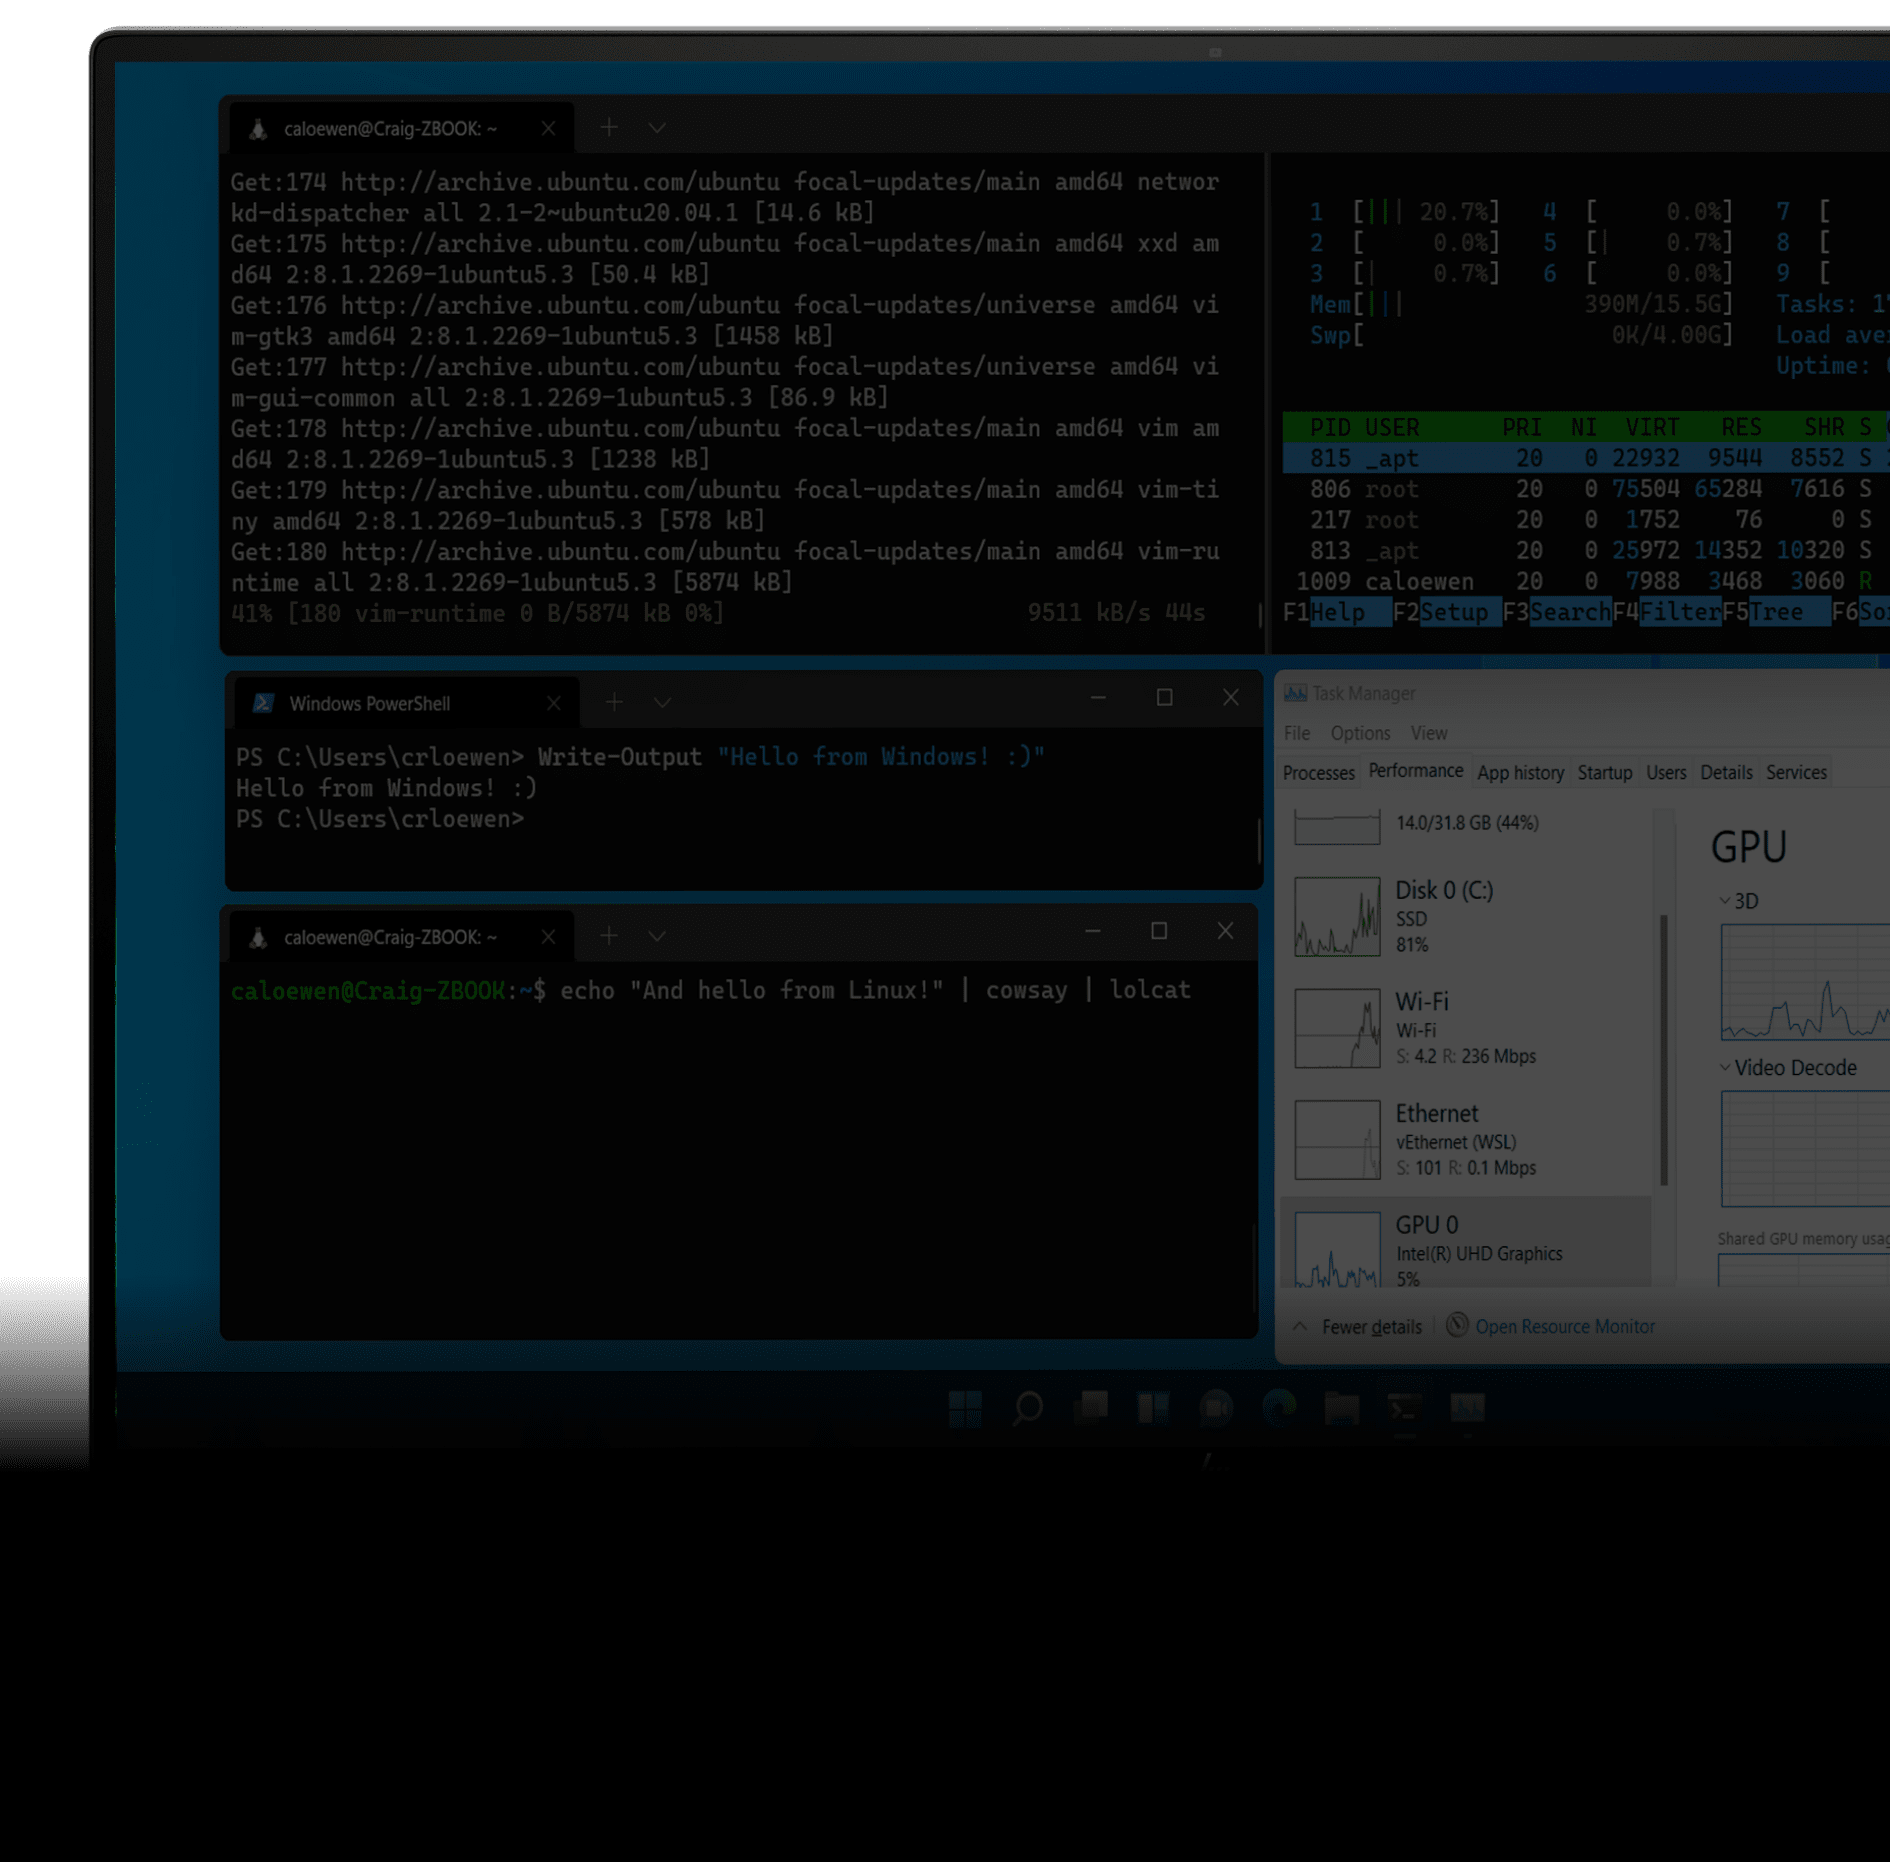Image resolution: width=1890 pixels, height=1862 pixels.
Task: Sort htop by RES column header
Action: click(x=1741, y=427)
